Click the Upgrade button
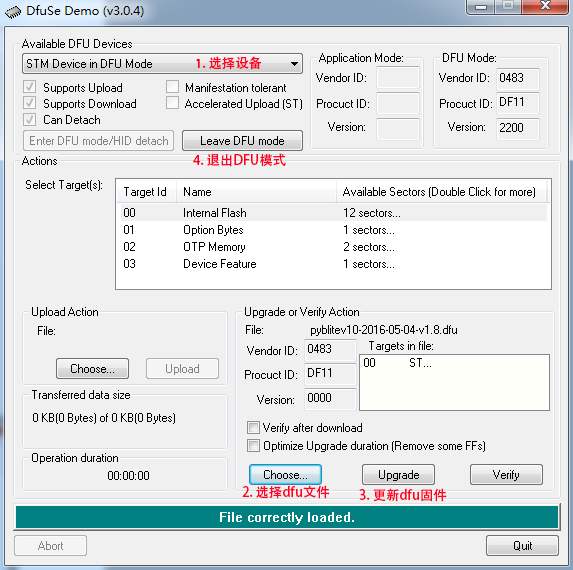This screenshot has width=573, height=570. [x=398, y=475]
